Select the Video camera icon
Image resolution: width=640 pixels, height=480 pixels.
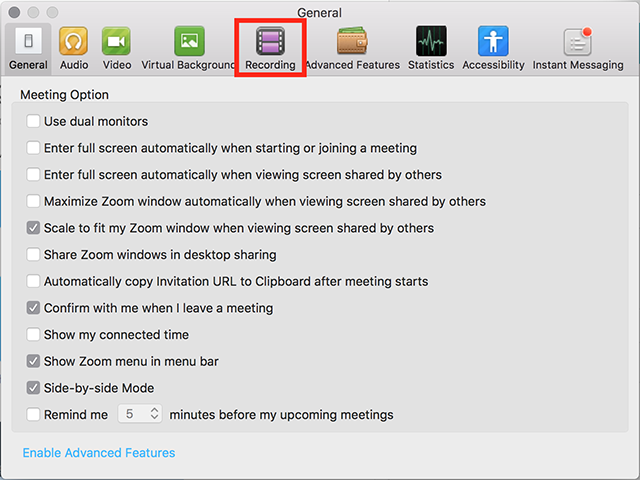point(117,42)
